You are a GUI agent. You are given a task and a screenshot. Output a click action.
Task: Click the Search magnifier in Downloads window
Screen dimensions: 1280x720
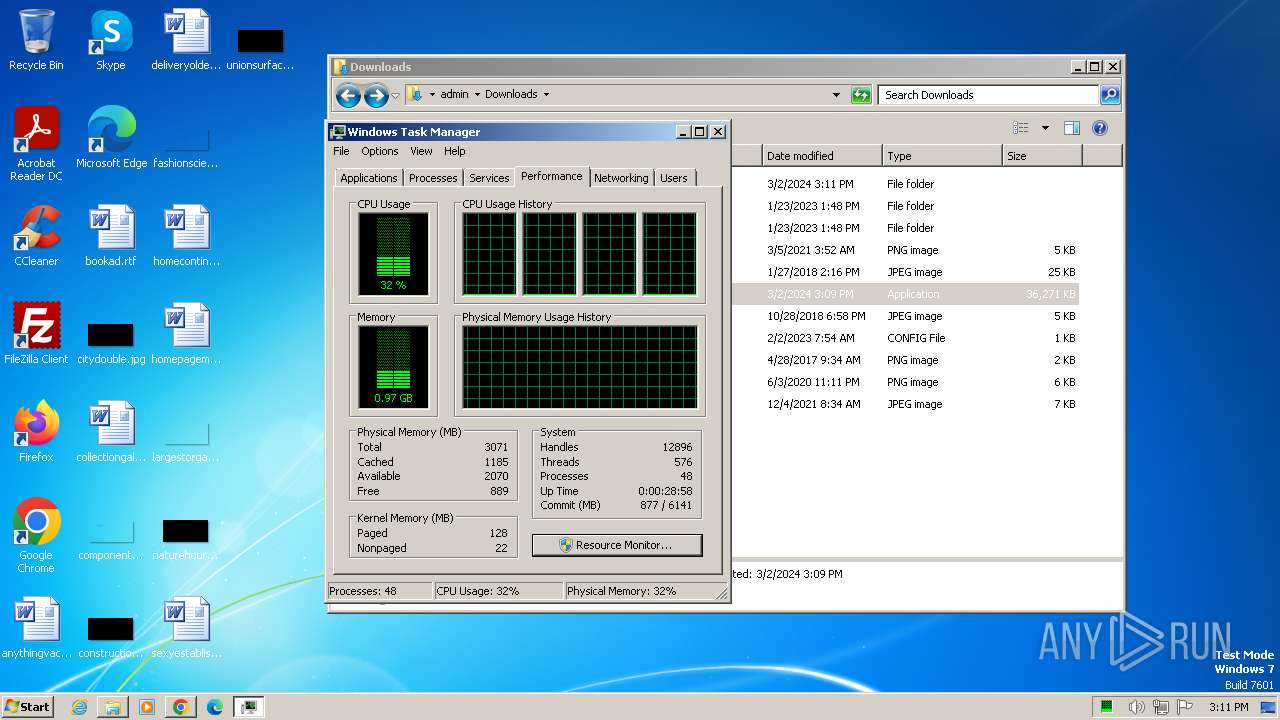click(1110, 95)
